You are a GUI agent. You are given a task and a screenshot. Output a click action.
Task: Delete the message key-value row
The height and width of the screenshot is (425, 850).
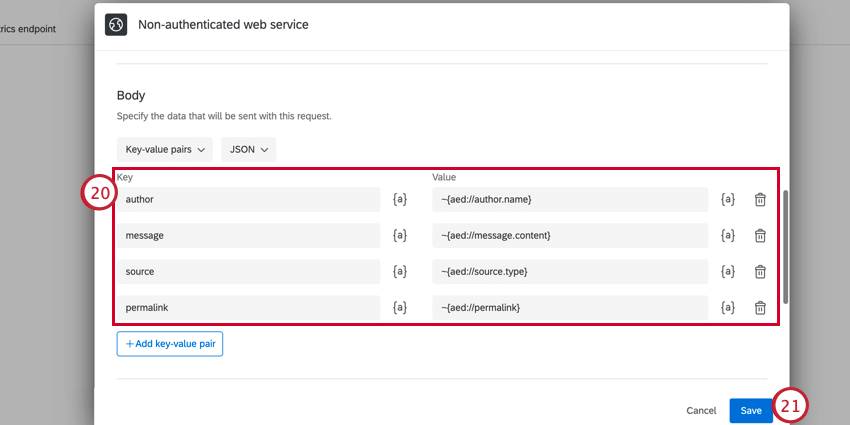coord(760,235)
